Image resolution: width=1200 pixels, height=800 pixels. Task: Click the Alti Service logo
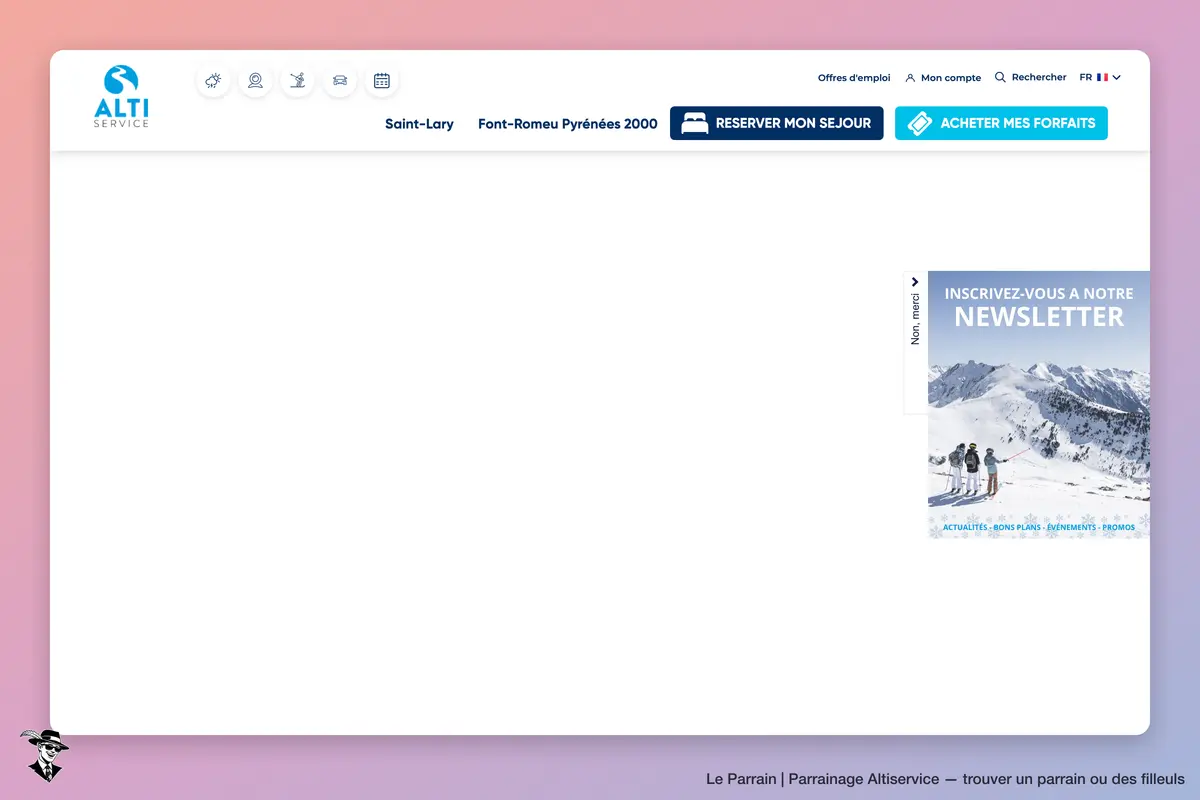[x=121, y=96]
